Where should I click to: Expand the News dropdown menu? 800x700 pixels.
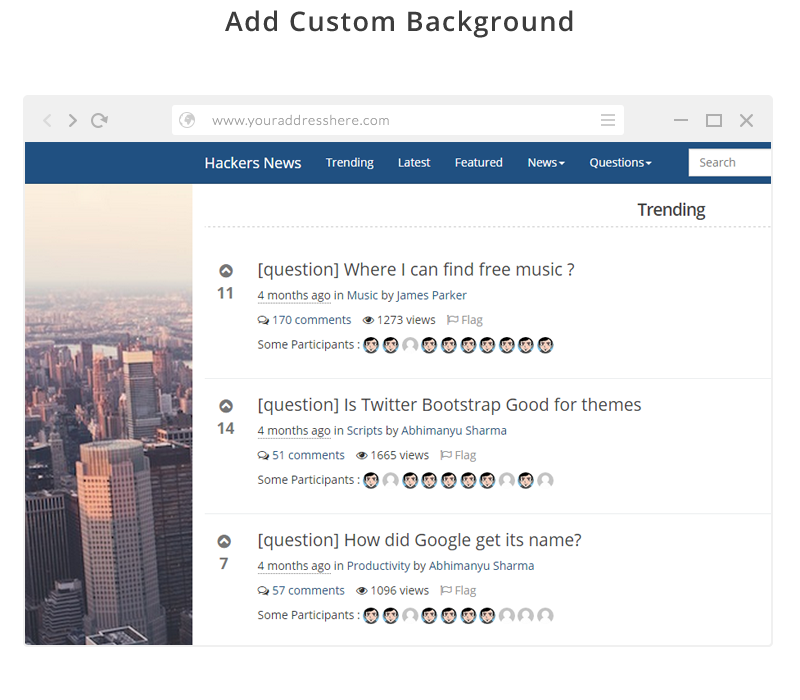pyautogui.click(x=546, y=163)
